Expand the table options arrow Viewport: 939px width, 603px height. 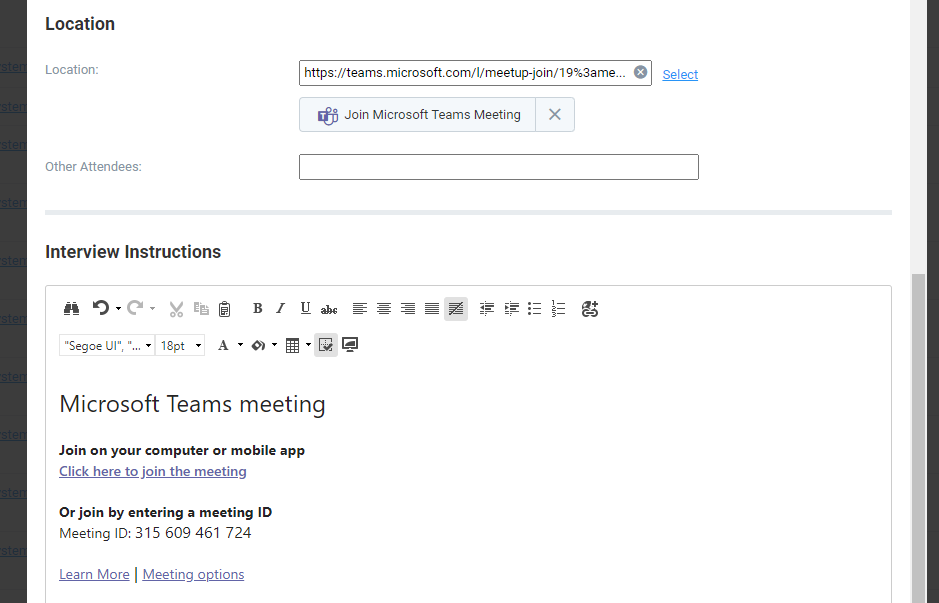pos(308,345)
